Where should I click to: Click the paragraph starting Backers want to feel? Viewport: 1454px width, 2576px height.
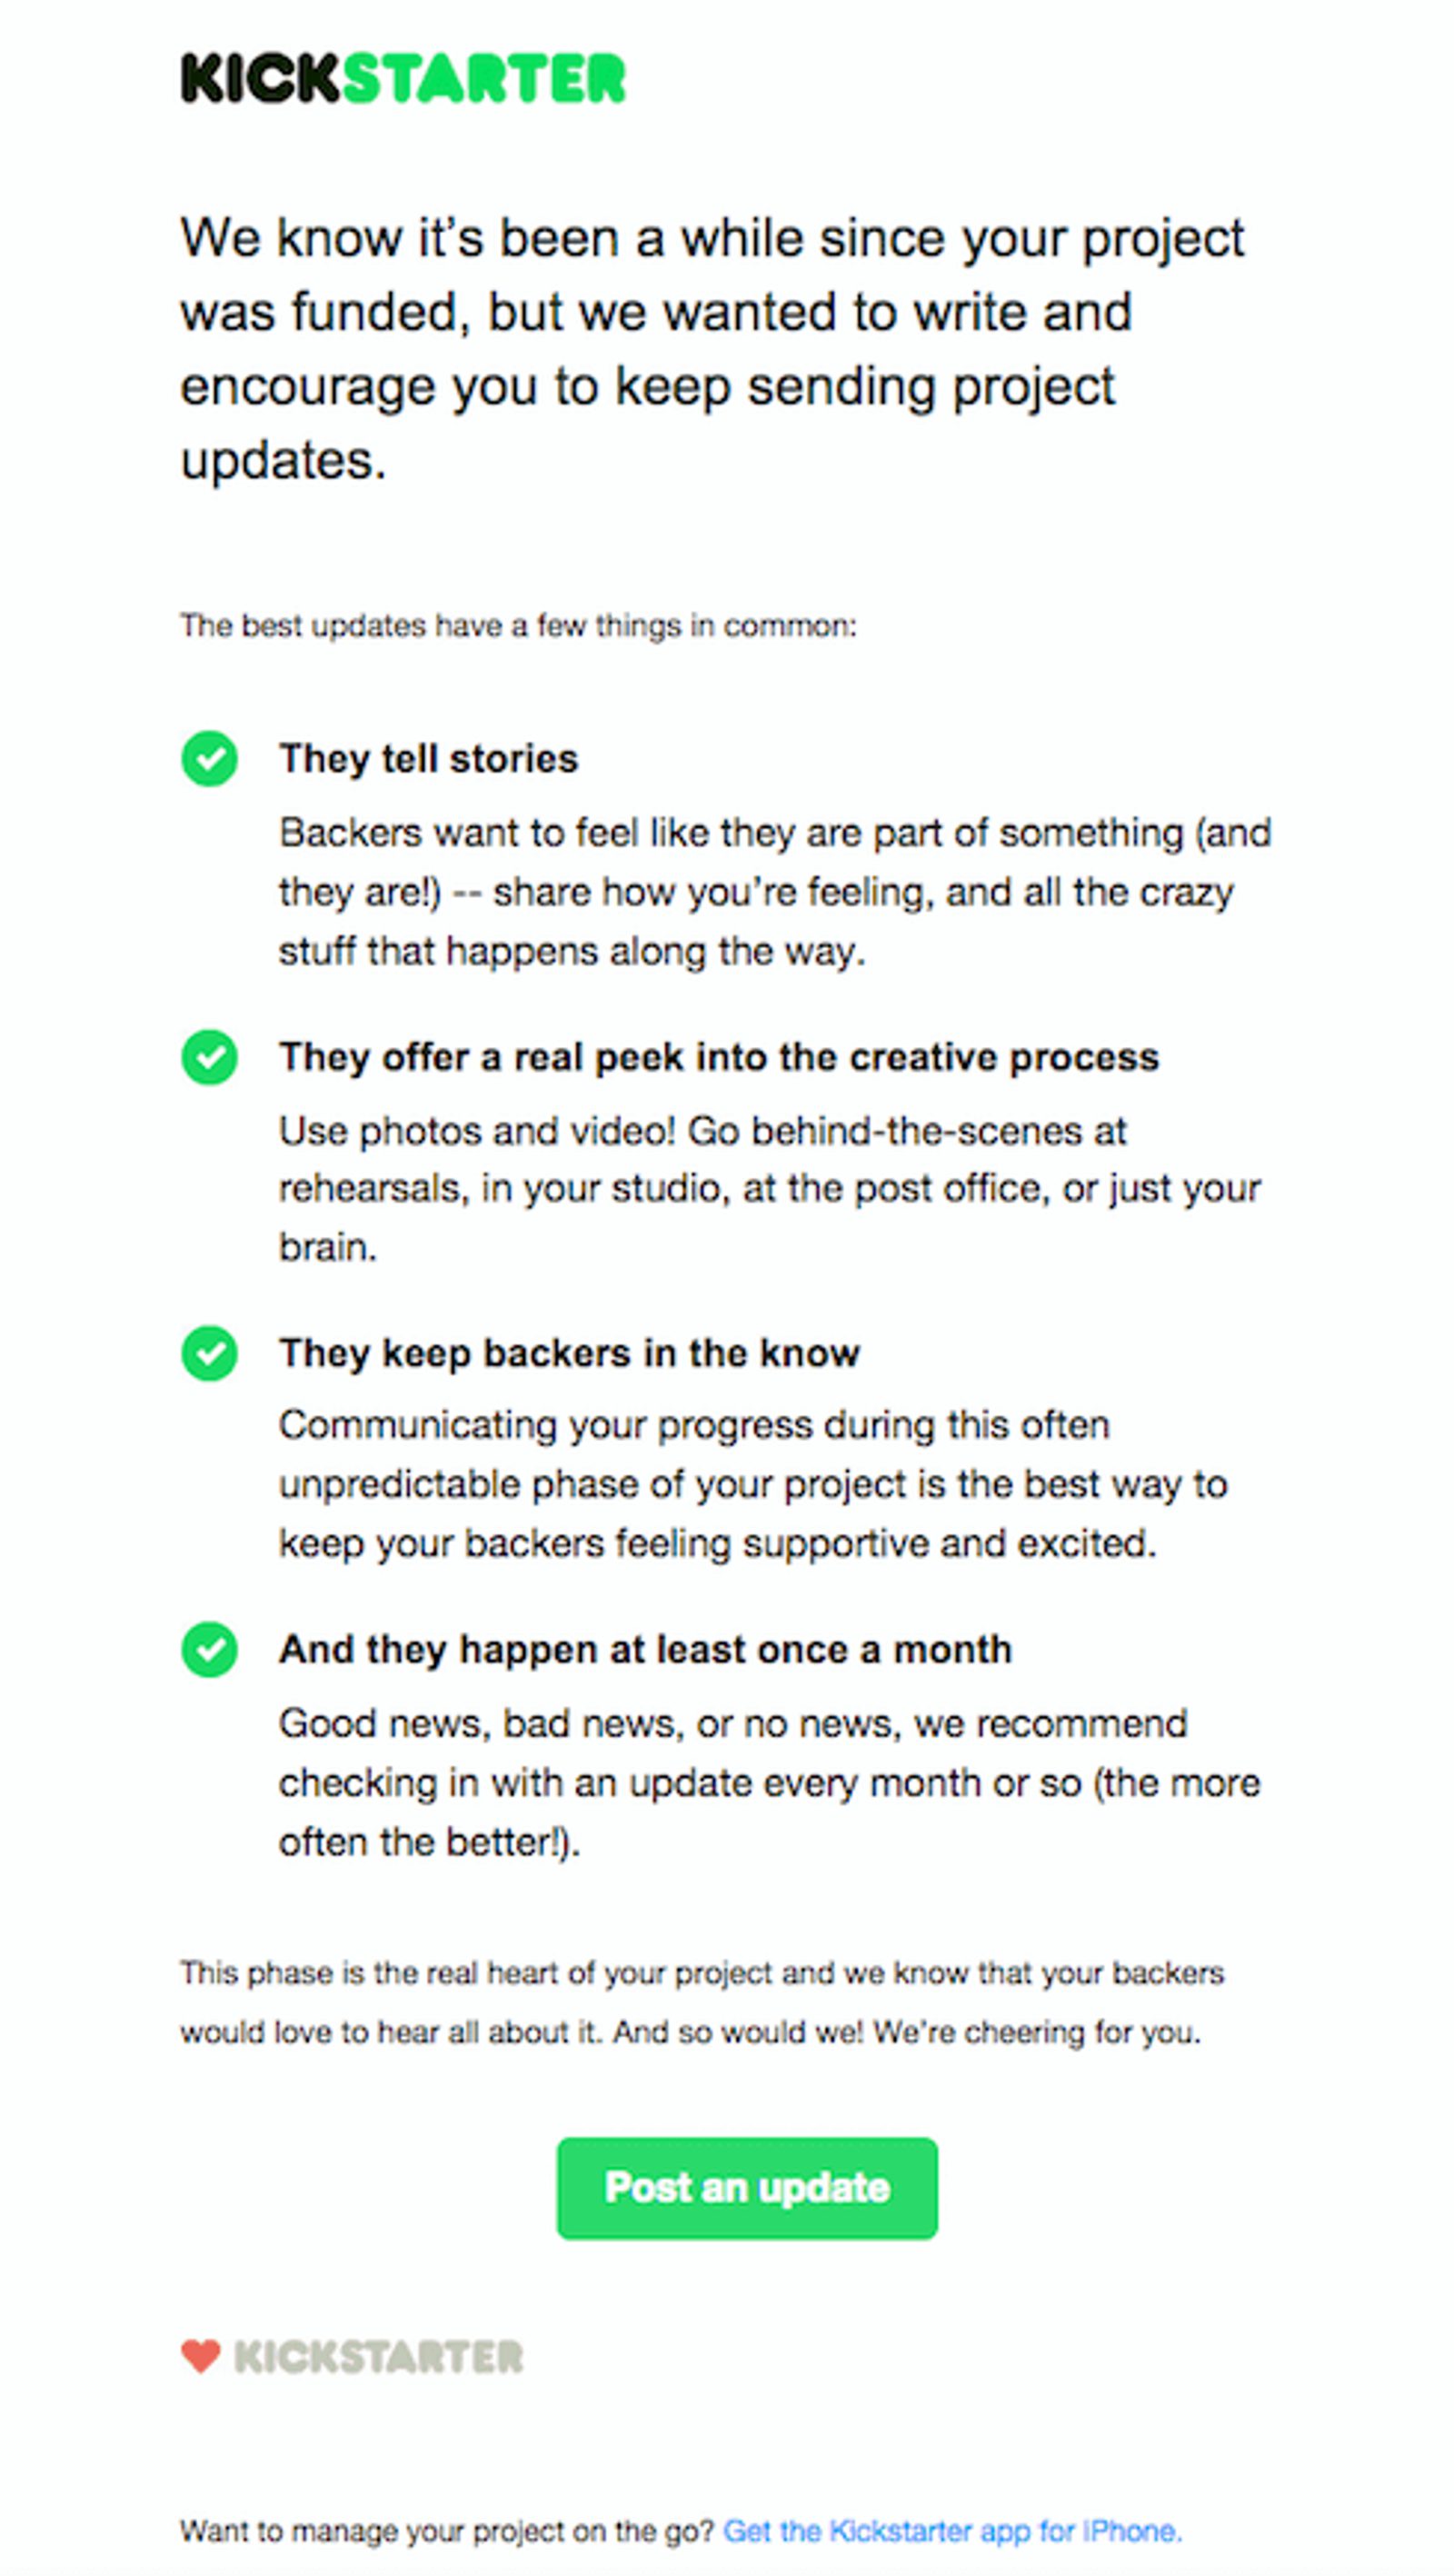point(774,892)
